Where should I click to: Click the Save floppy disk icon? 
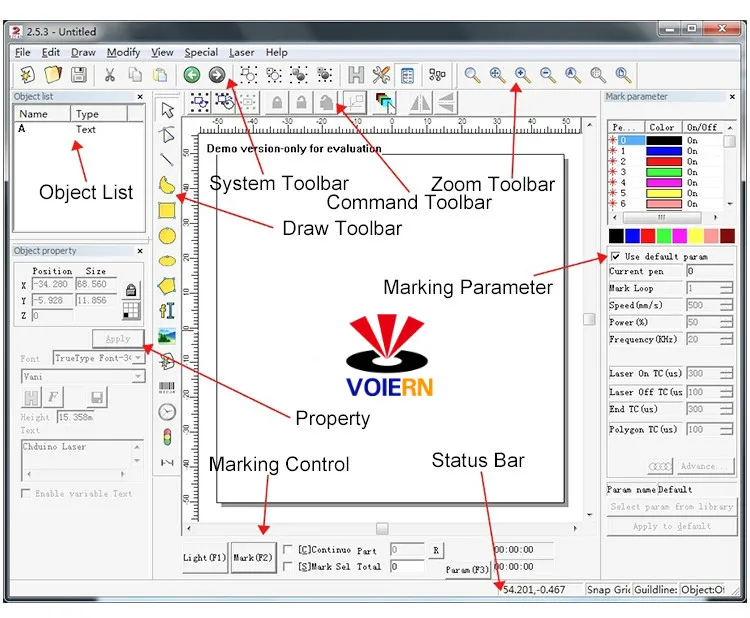click(x=78, y=75)
